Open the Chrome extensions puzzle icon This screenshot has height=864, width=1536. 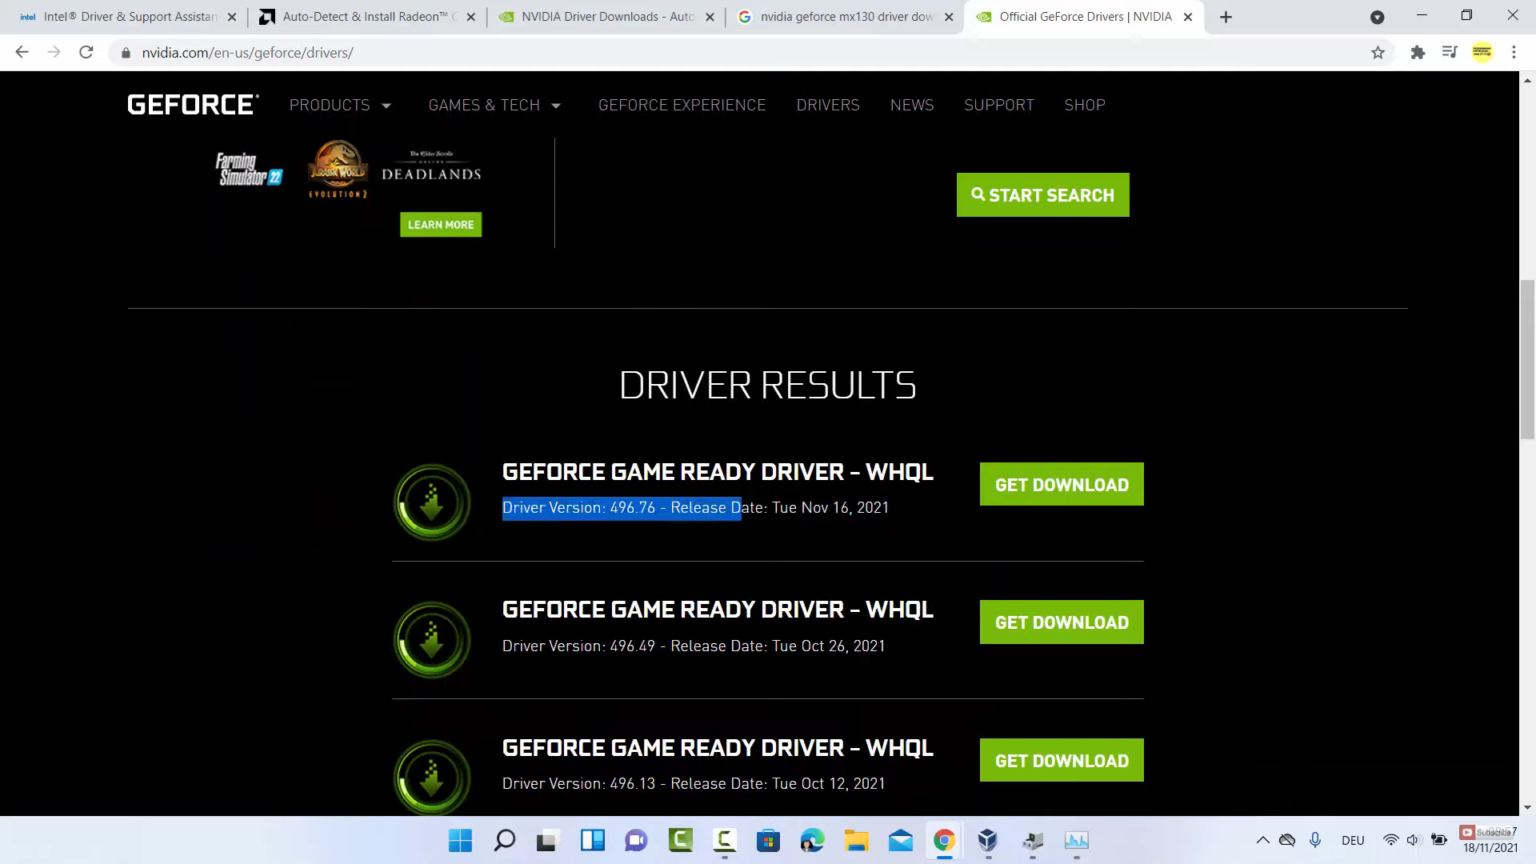coord(1418,52)
